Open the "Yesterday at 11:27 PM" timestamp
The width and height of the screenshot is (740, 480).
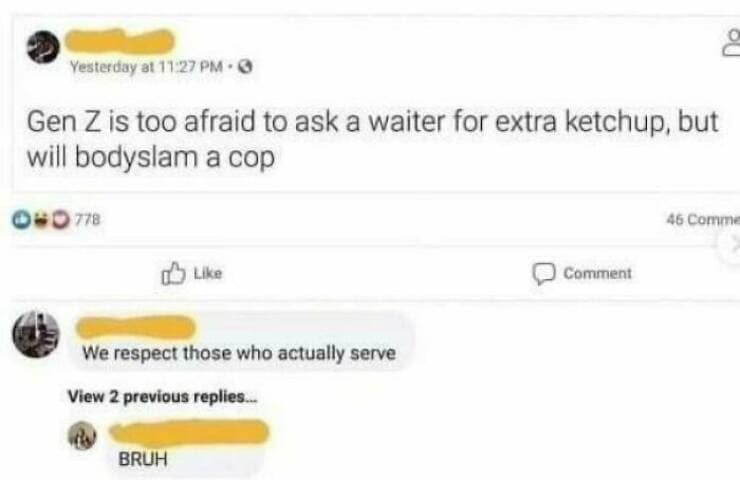(146, 67)
